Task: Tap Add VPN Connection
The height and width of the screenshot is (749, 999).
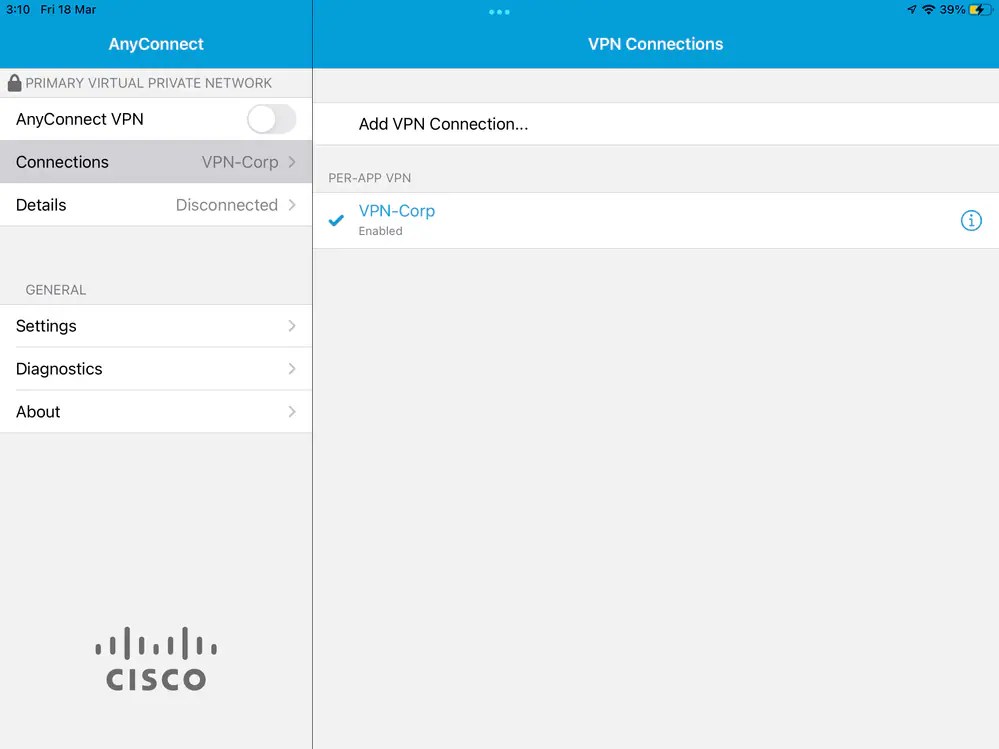Action: coord(443,124)
